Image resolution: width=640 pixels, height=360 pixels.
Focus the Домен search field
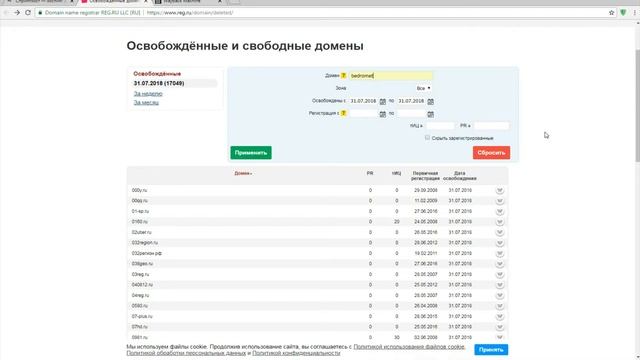coord(391,76)
